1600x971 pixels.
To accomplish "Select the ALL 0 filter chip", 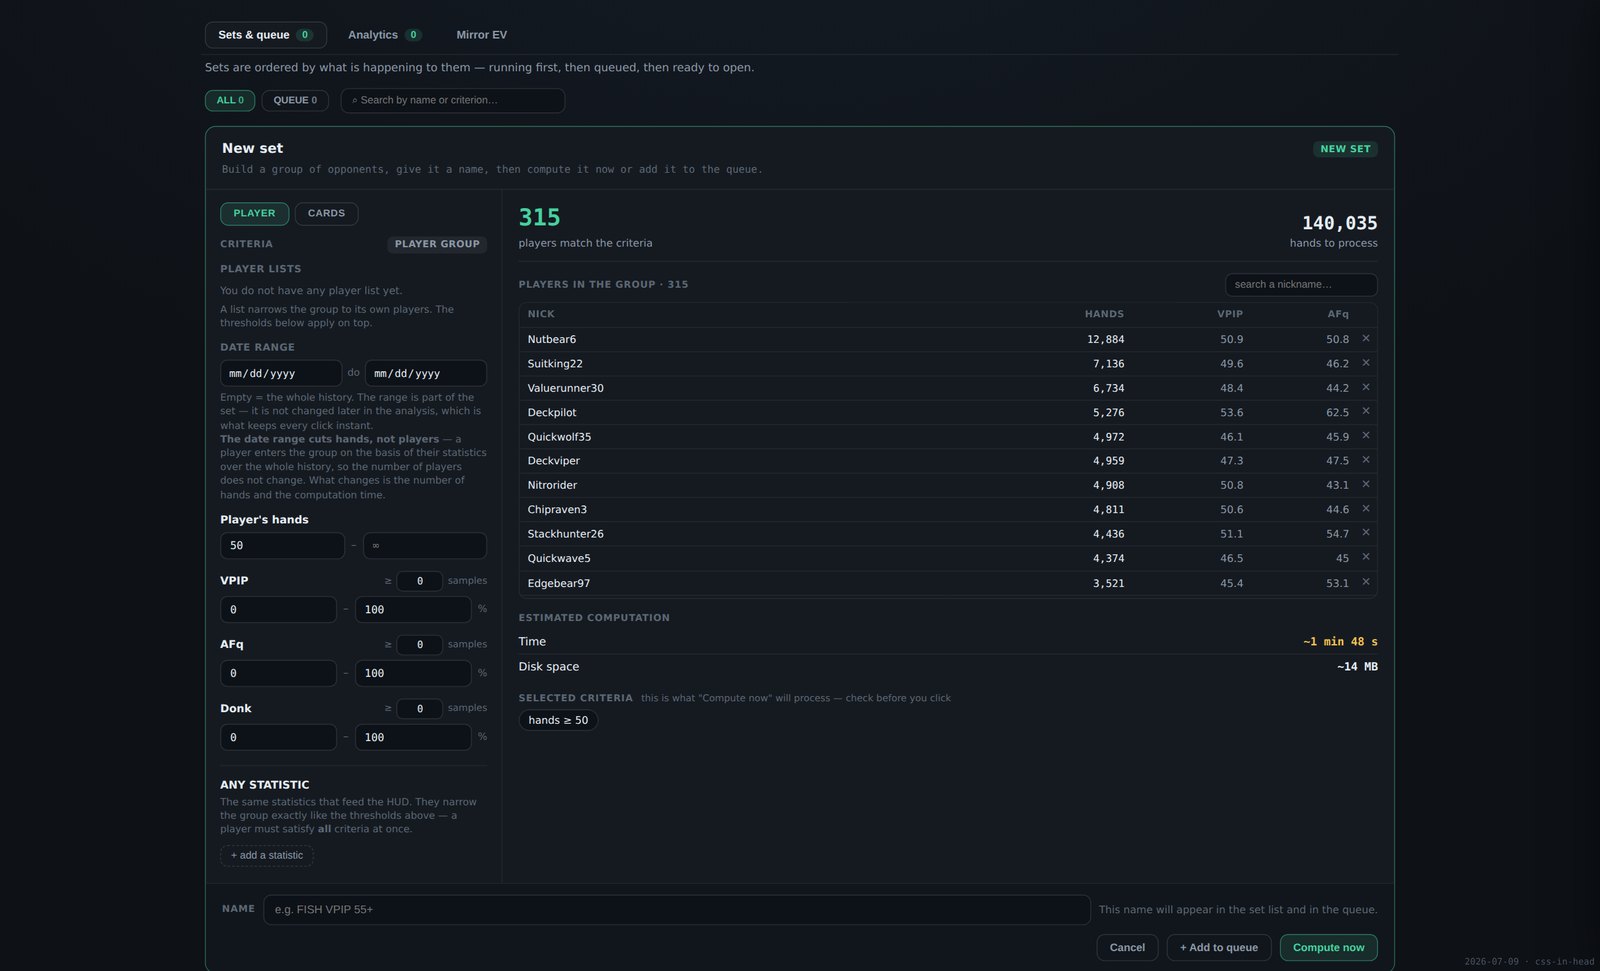I will click(230, 100).
